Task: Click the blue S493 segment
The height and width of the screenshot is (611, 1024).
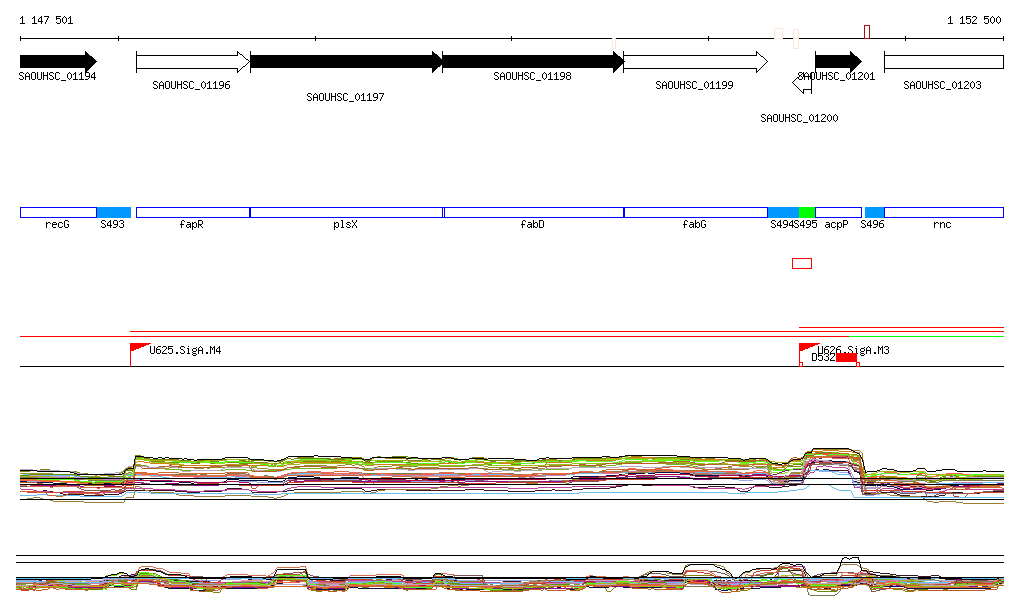Action: pyautogui.click(x=113, y=212)
